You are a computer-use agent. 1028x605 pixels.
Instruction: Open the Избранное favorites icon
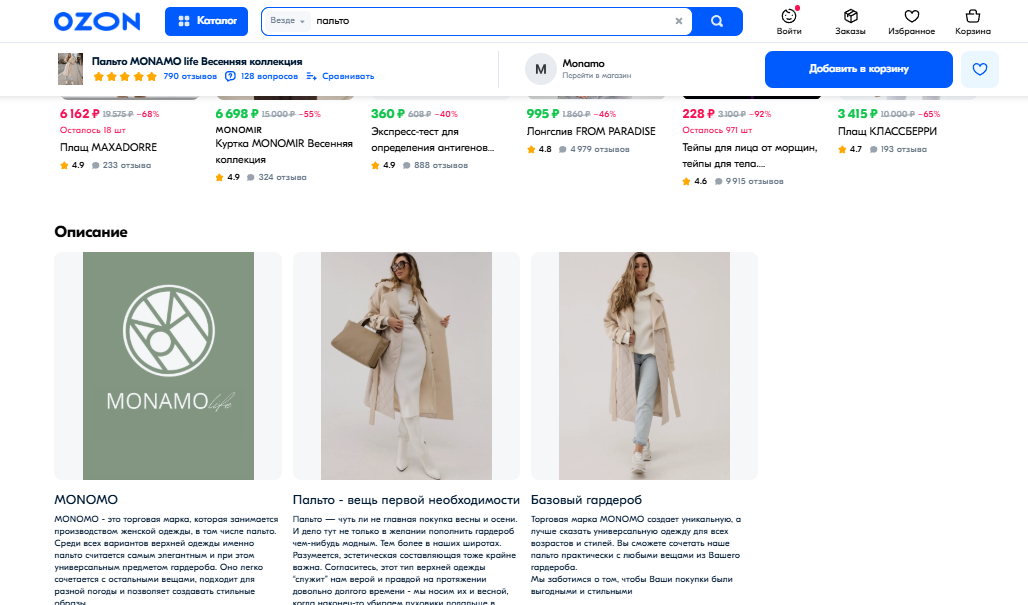tap(911, 21)
